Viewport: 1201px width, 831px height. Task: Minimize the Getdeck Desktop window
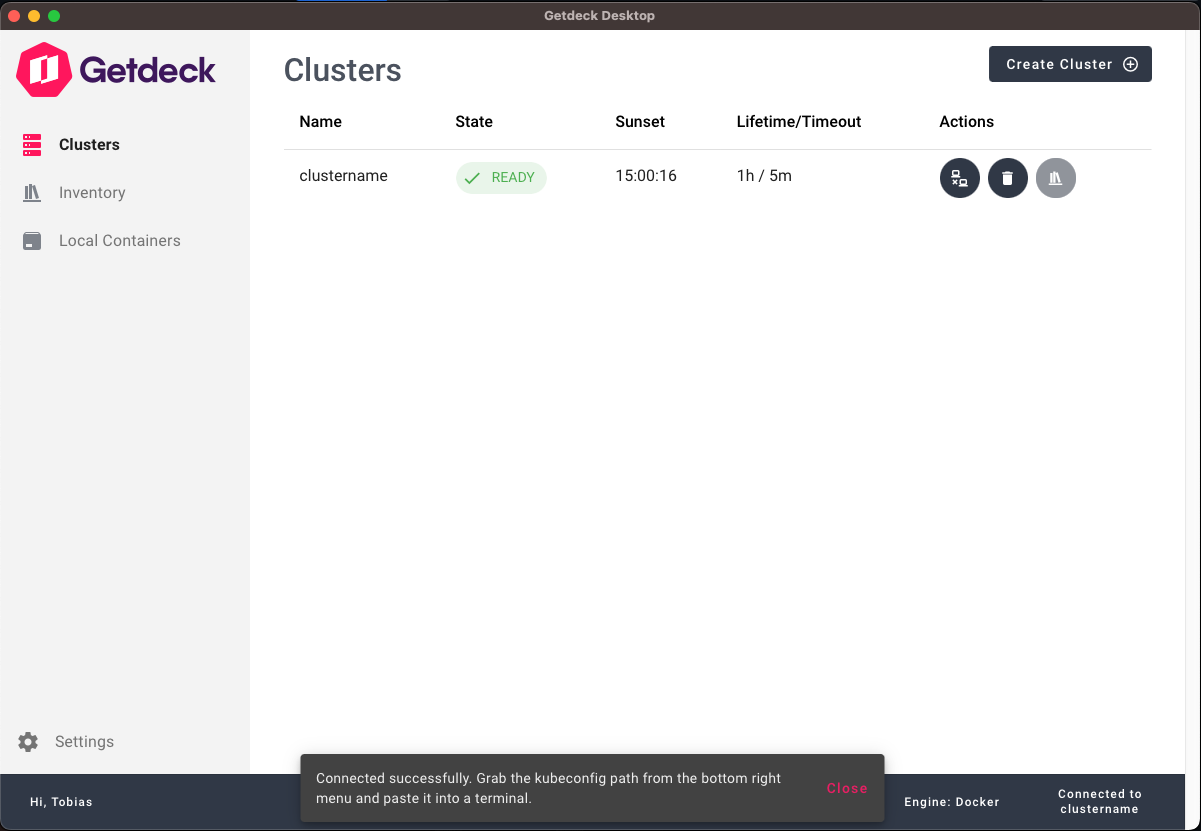tap(34, 16)
